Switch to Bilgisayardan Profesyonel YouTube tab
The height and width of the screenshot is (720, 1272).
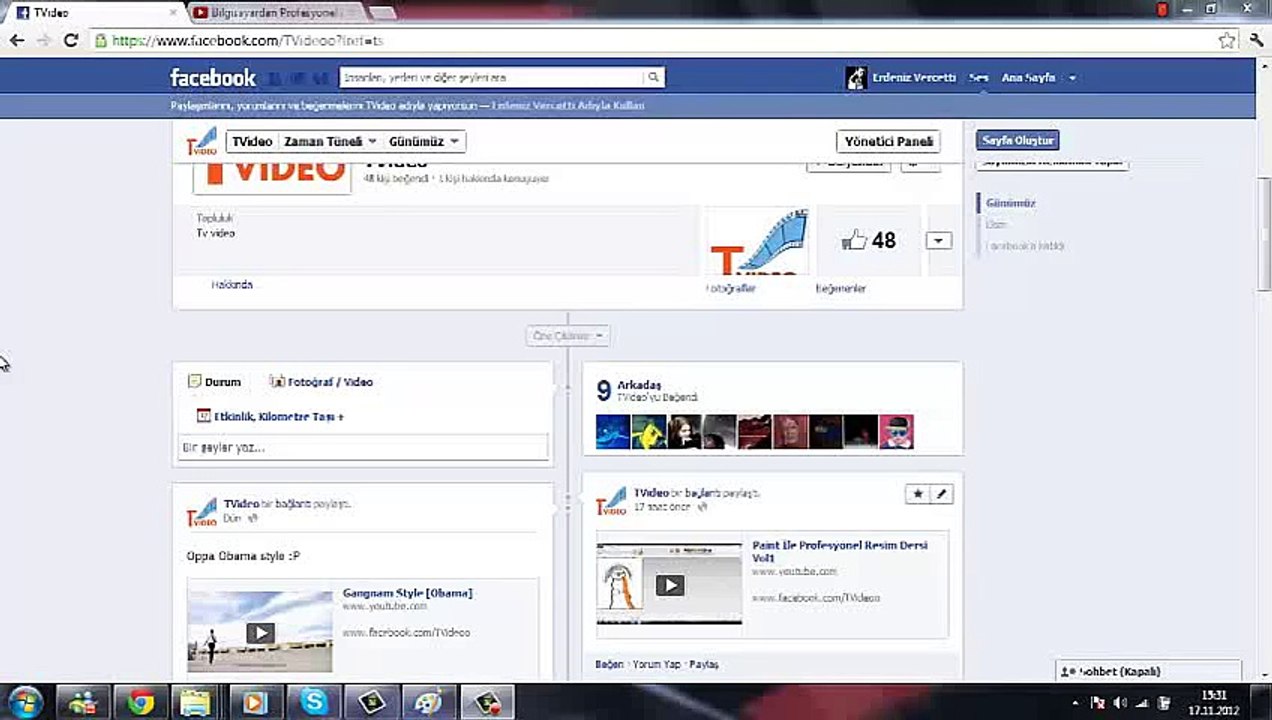[275, 12]
